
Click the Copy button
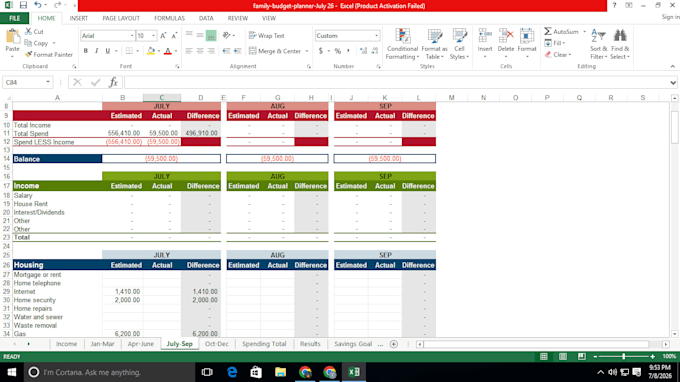pyautogui.click(x=36, y=43)
